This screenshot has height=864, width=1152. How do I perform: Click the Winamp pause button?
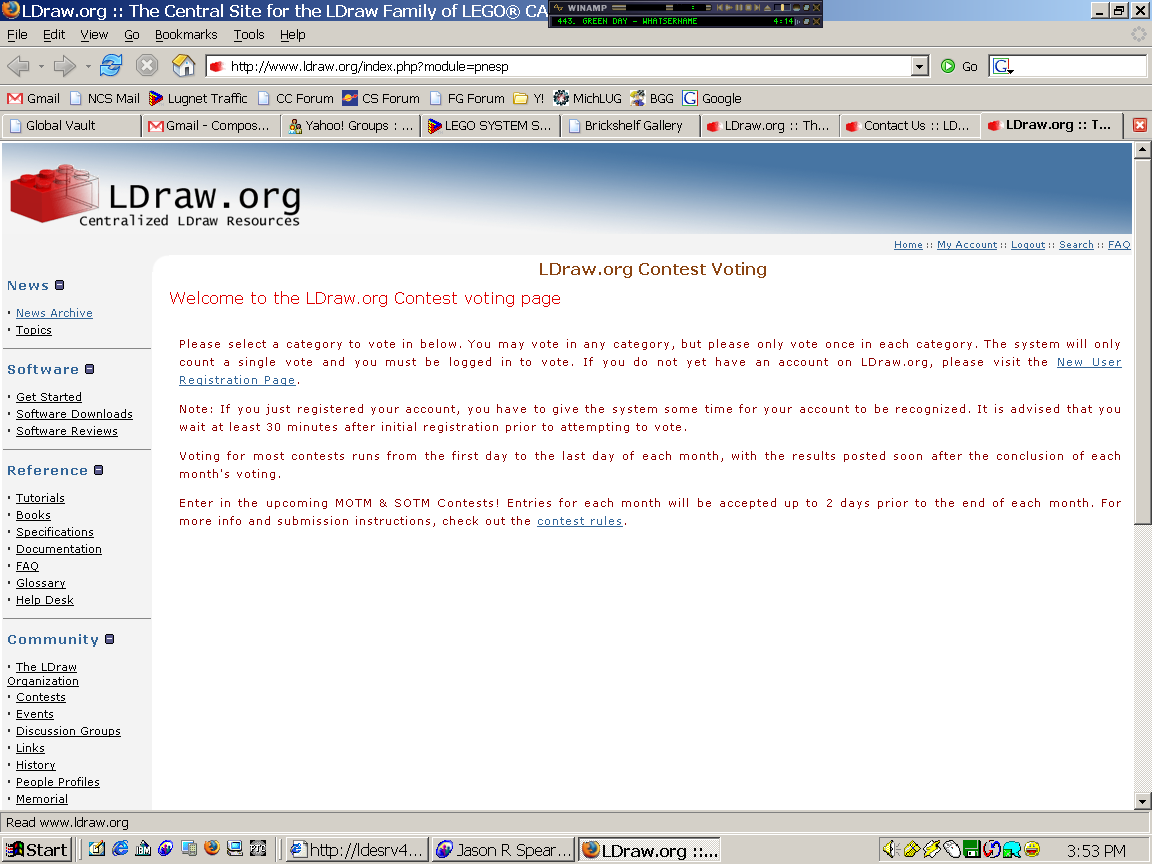(x=738, y=7)
